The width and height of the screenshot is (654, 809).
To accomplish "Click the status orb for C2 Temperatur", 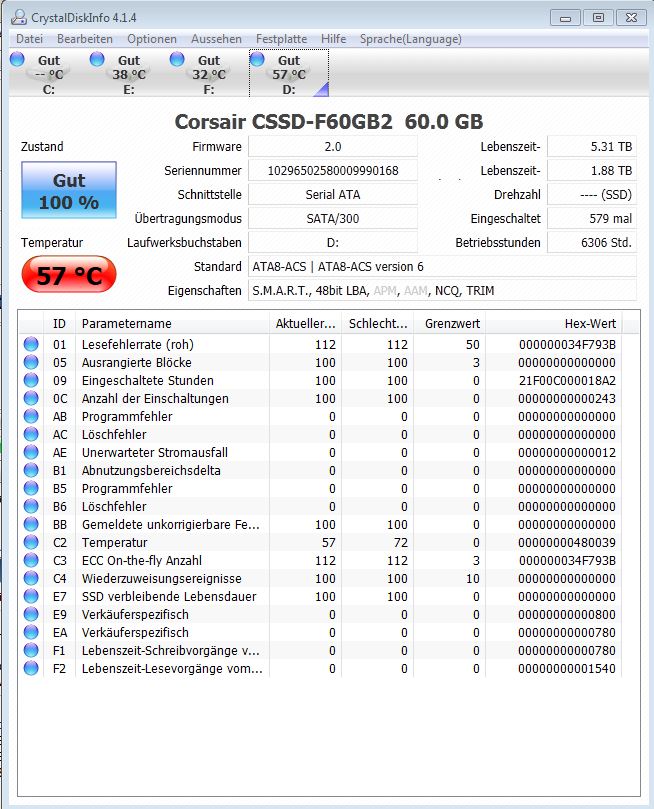I will (31, 542).
